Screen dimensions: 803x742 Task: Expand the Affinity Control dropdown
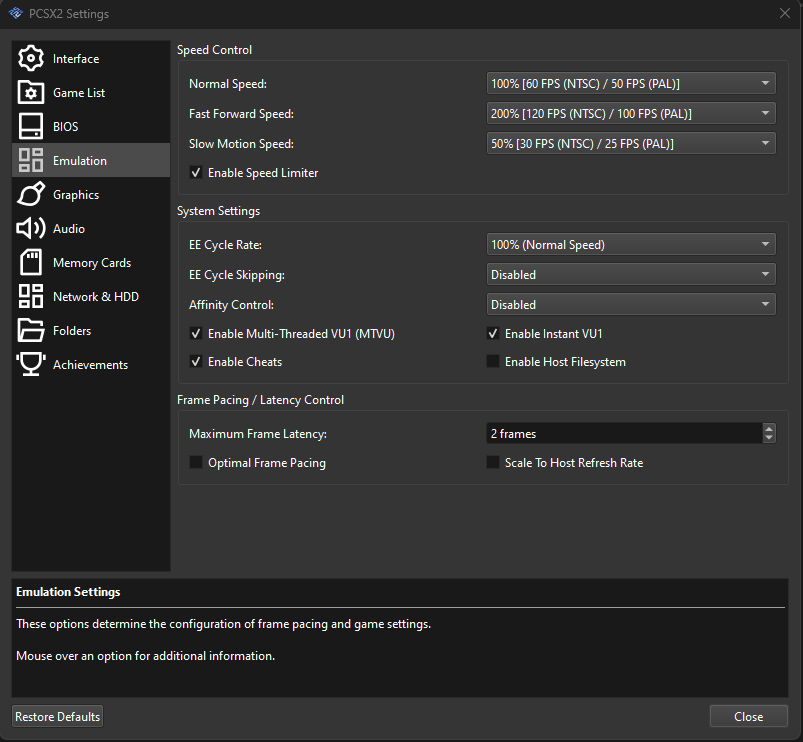click(631, 304)
